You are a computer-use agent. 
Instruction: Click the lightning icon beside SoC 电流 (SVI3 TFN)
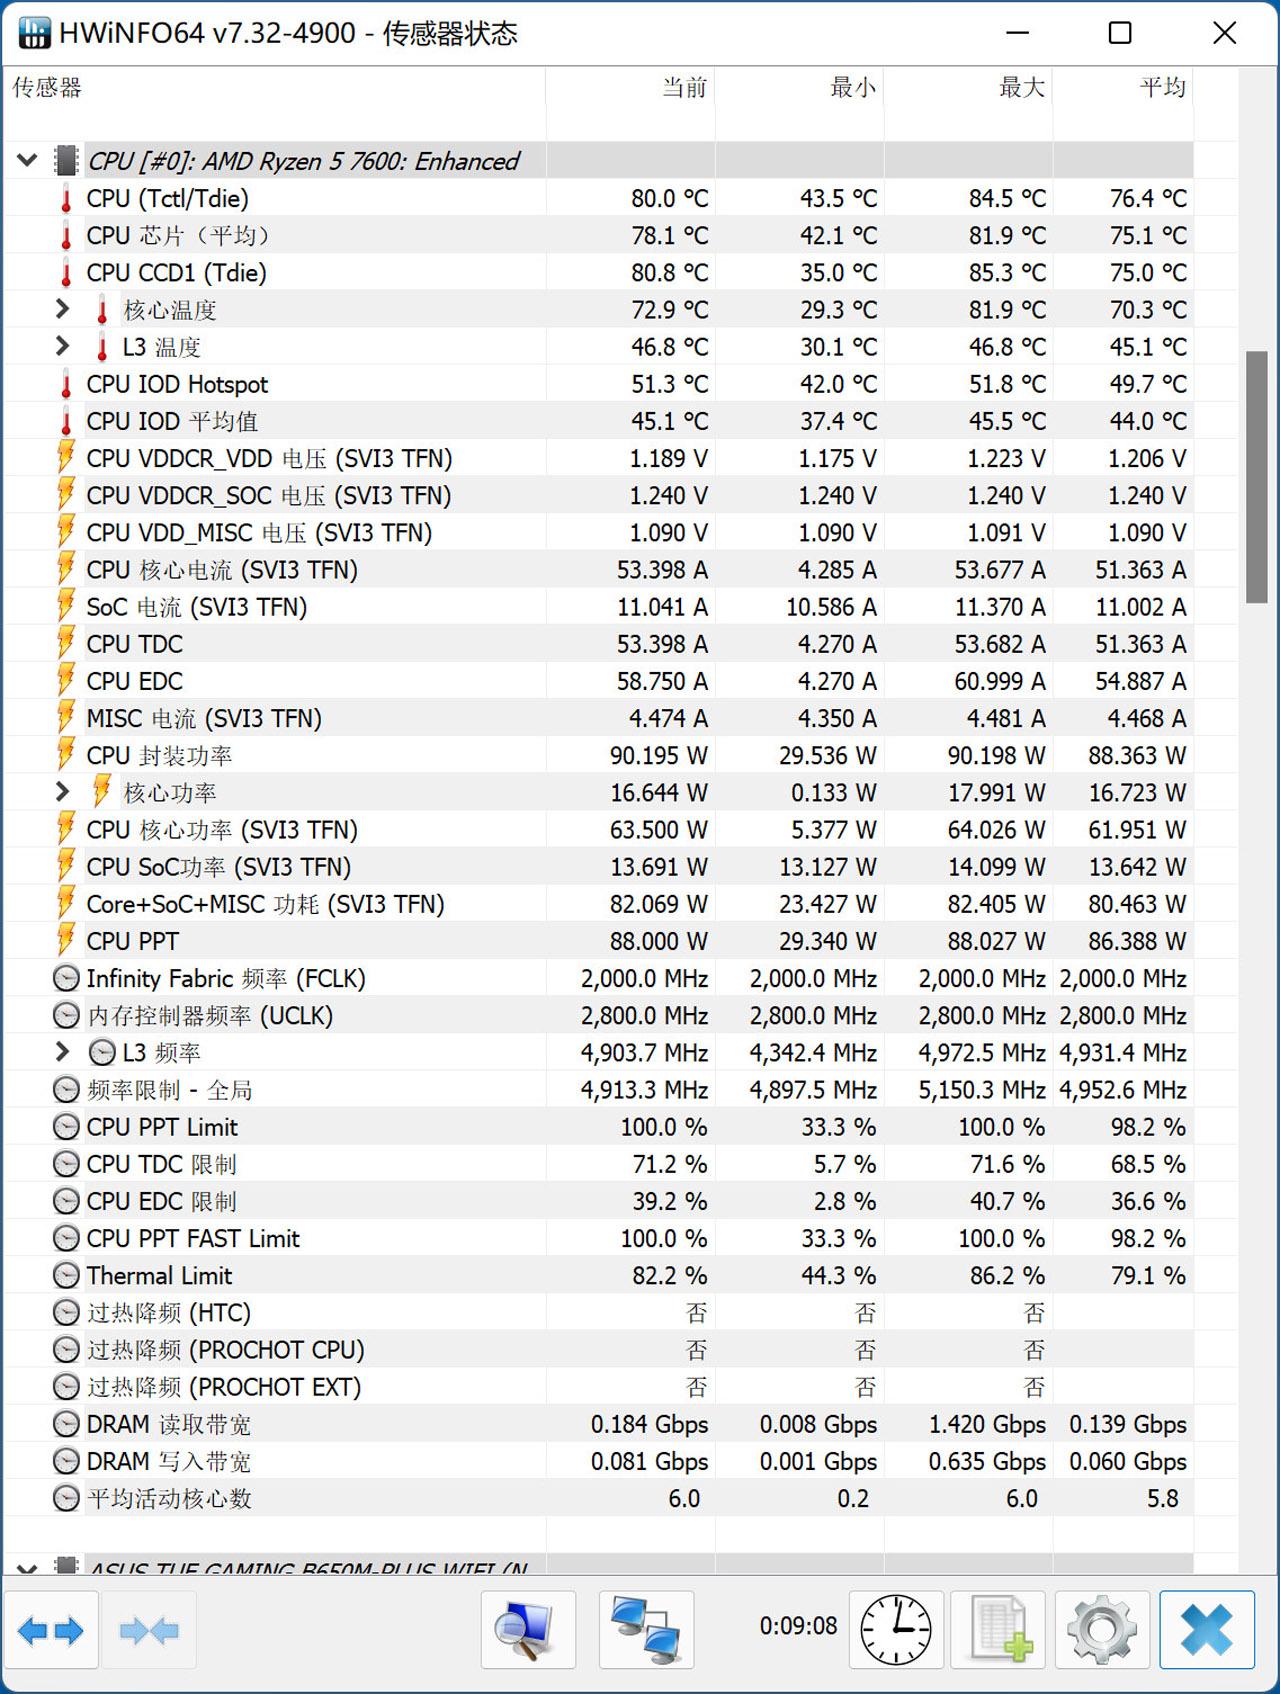pos(66,606)
